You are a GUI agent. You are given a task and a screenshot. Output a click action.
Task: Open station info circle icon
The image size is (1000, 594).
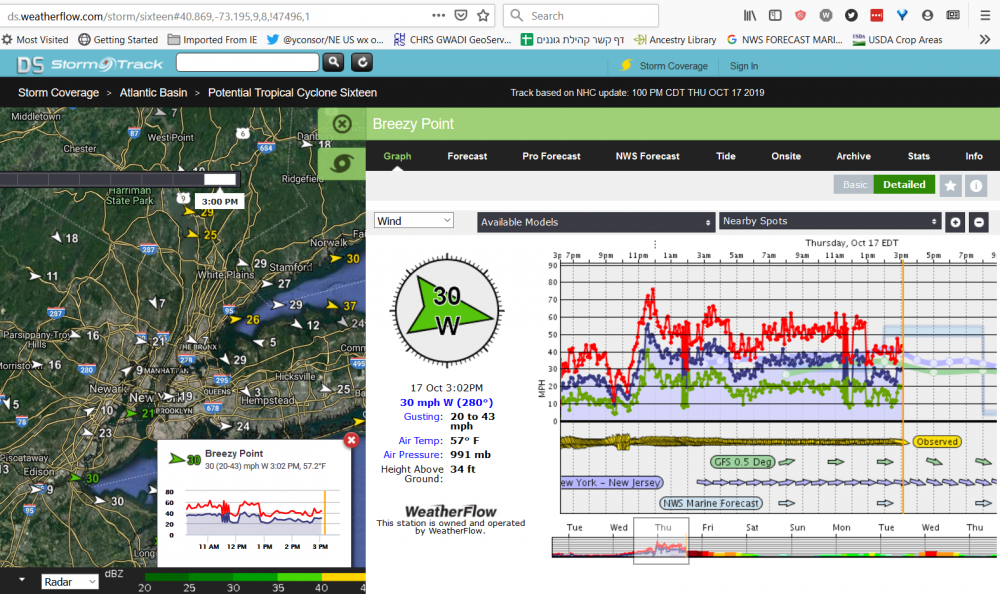pos(976,185)
